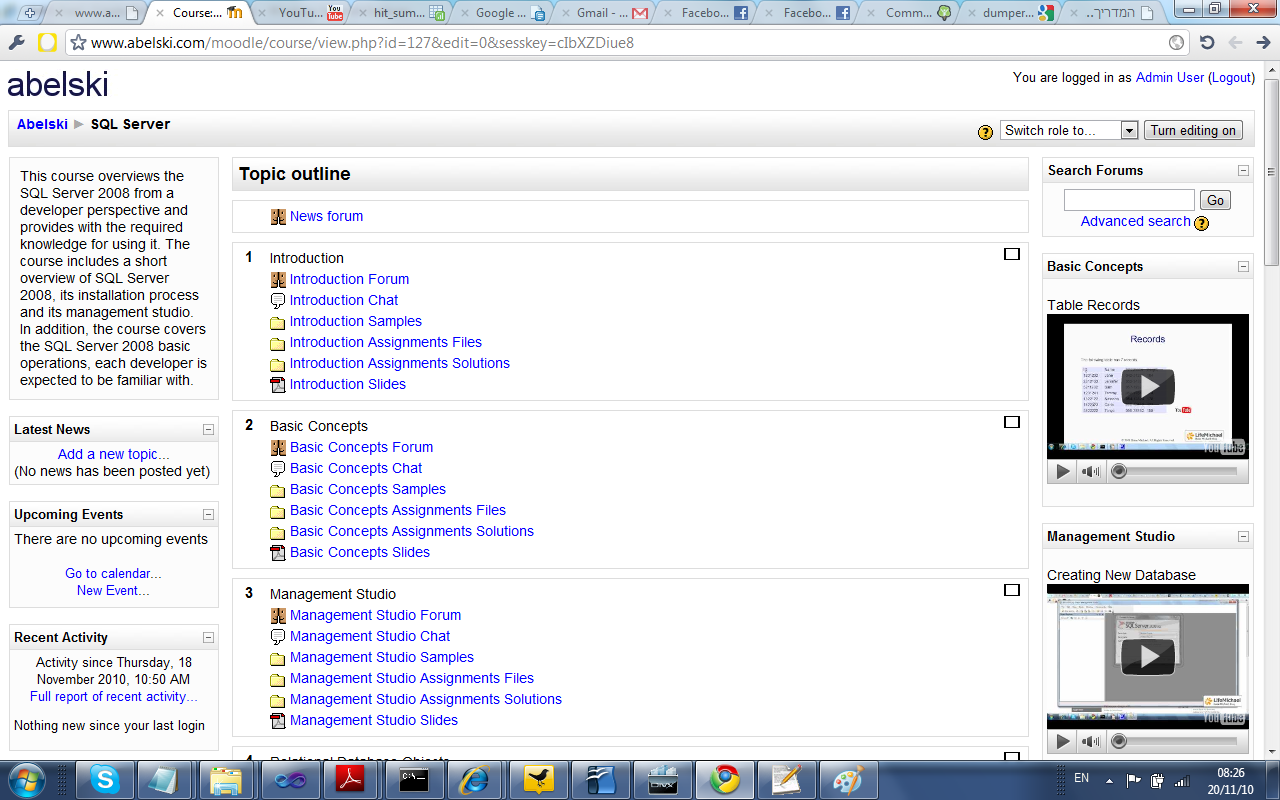Screen dimensions: 1280x800
Task: Collapse the Search Forums block
Action: (1243, 171)
